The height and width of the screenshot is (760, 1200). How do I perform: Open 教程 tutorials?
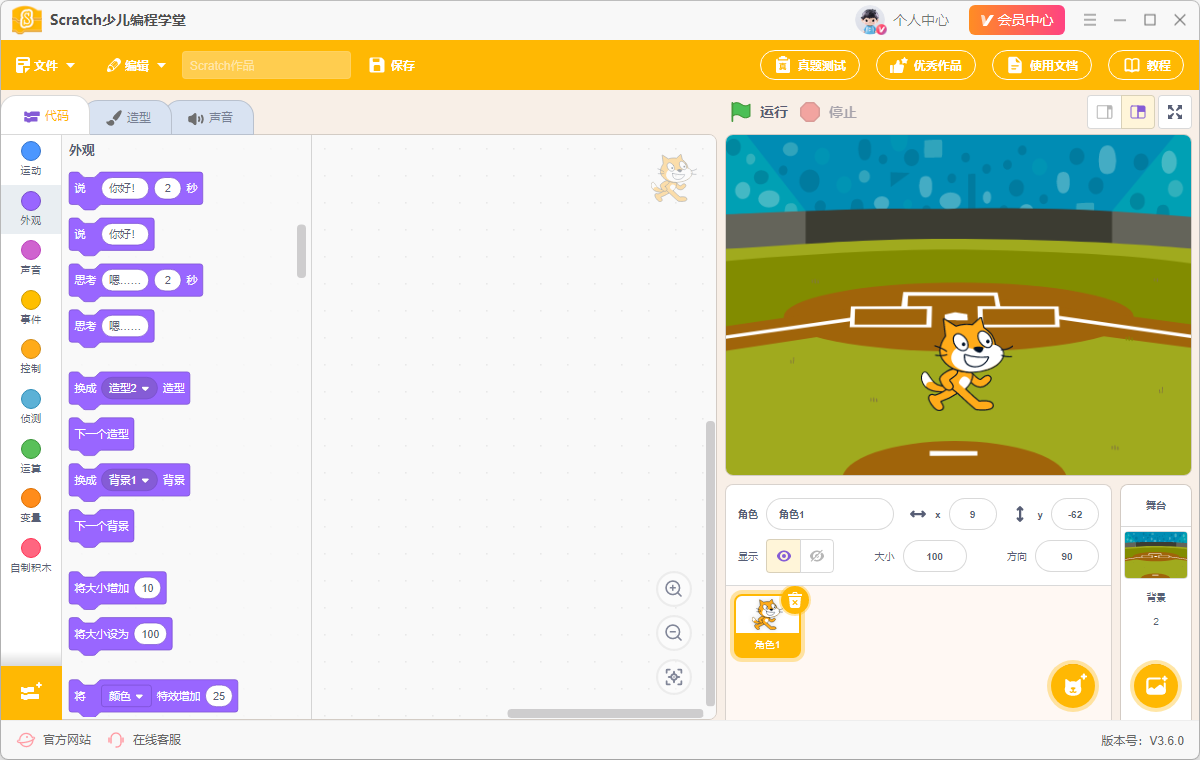(x=1146, y=65)
